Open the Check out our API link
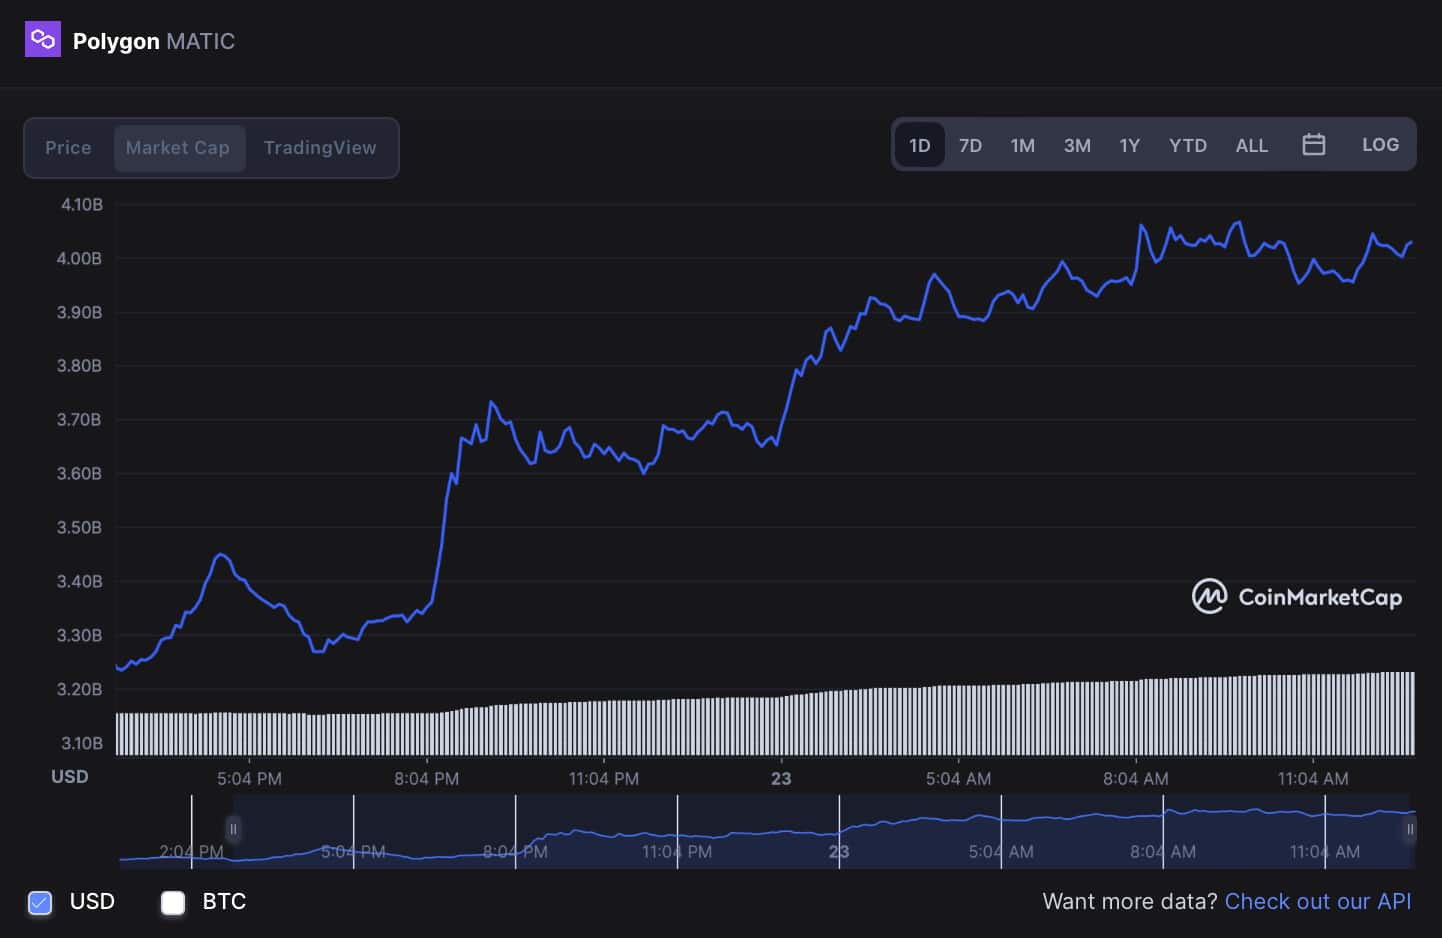1442x938 pixels. coord(1317,901)
